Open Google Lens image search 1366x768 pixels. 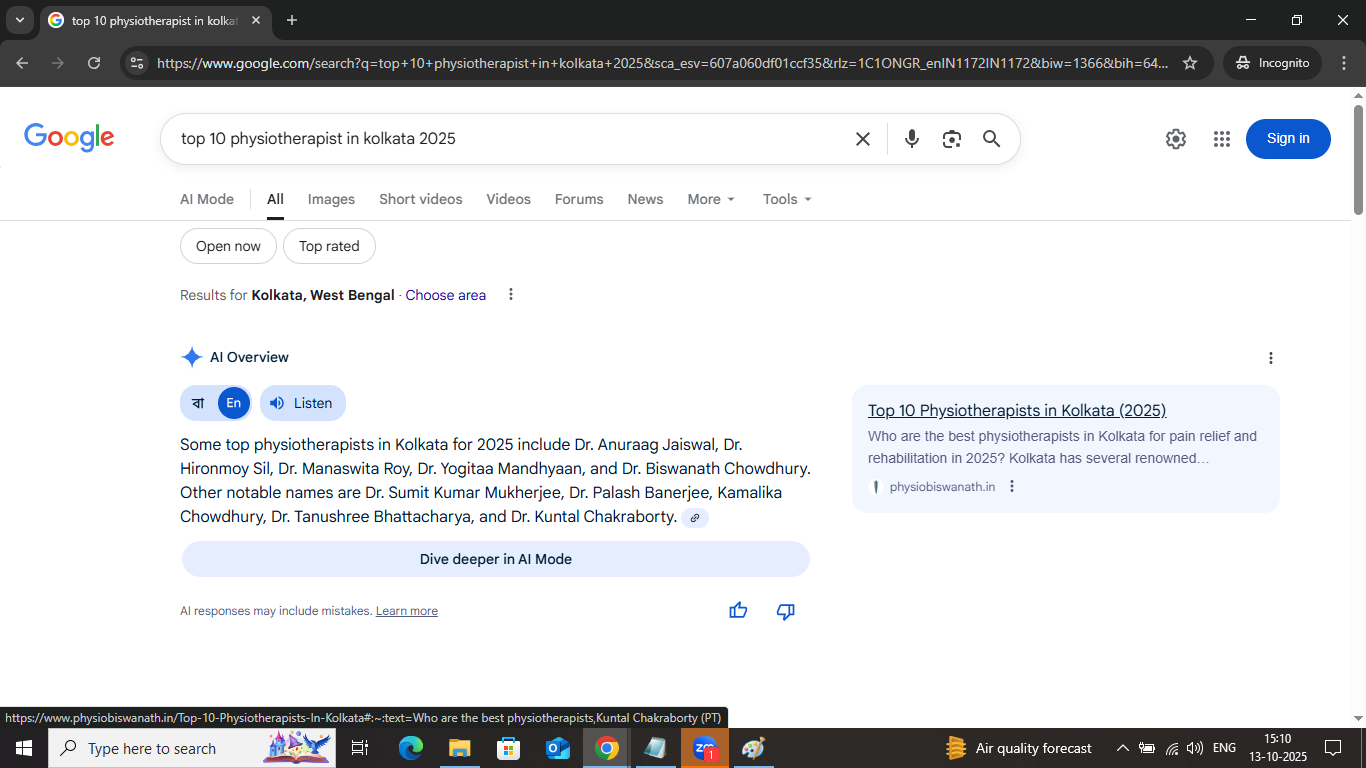tap(951, 139)
